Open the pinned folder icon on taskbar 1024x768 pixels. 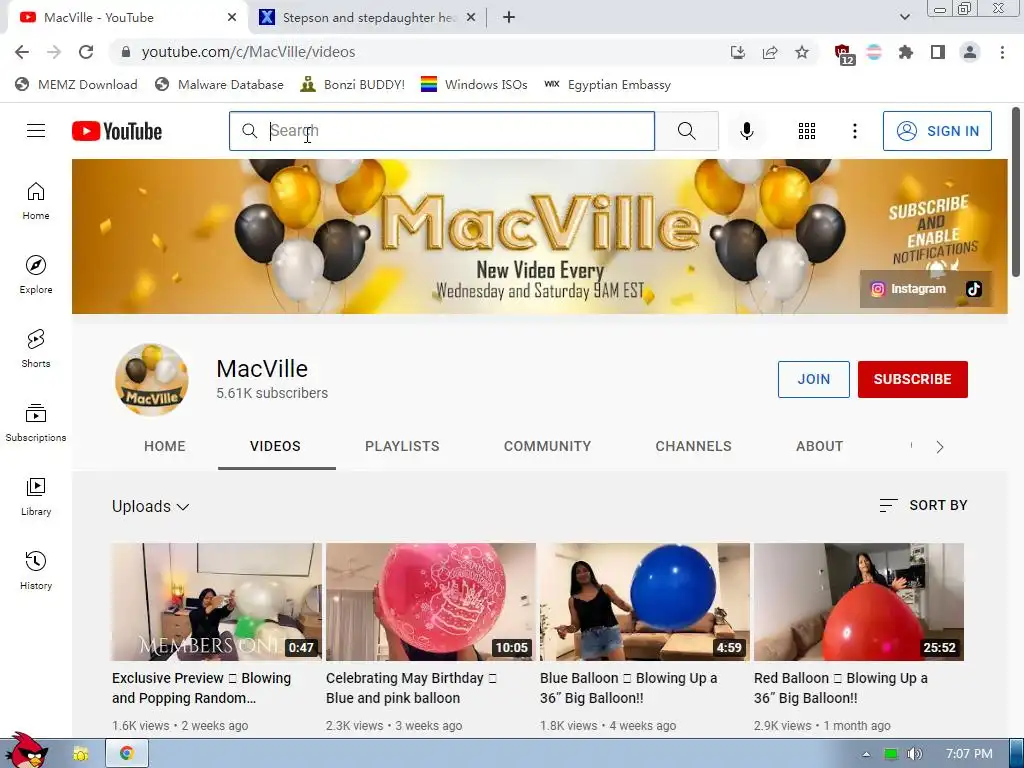coord(81,754)
